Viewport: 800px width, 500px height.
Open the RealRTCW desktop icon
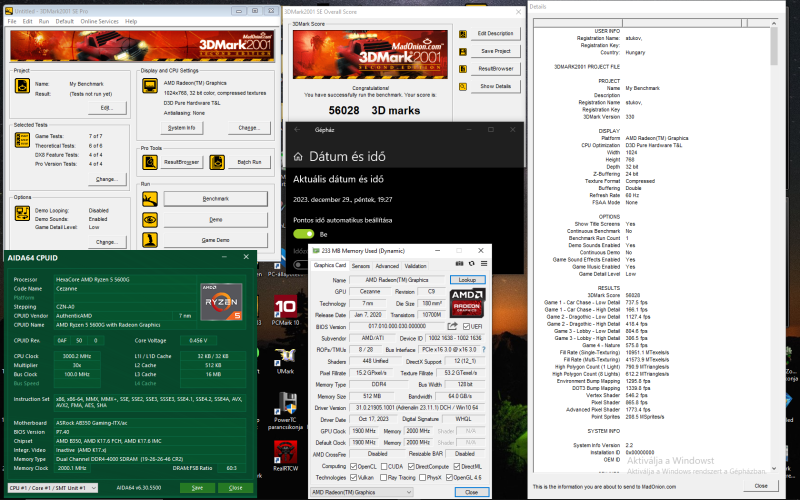click(285, 456)
